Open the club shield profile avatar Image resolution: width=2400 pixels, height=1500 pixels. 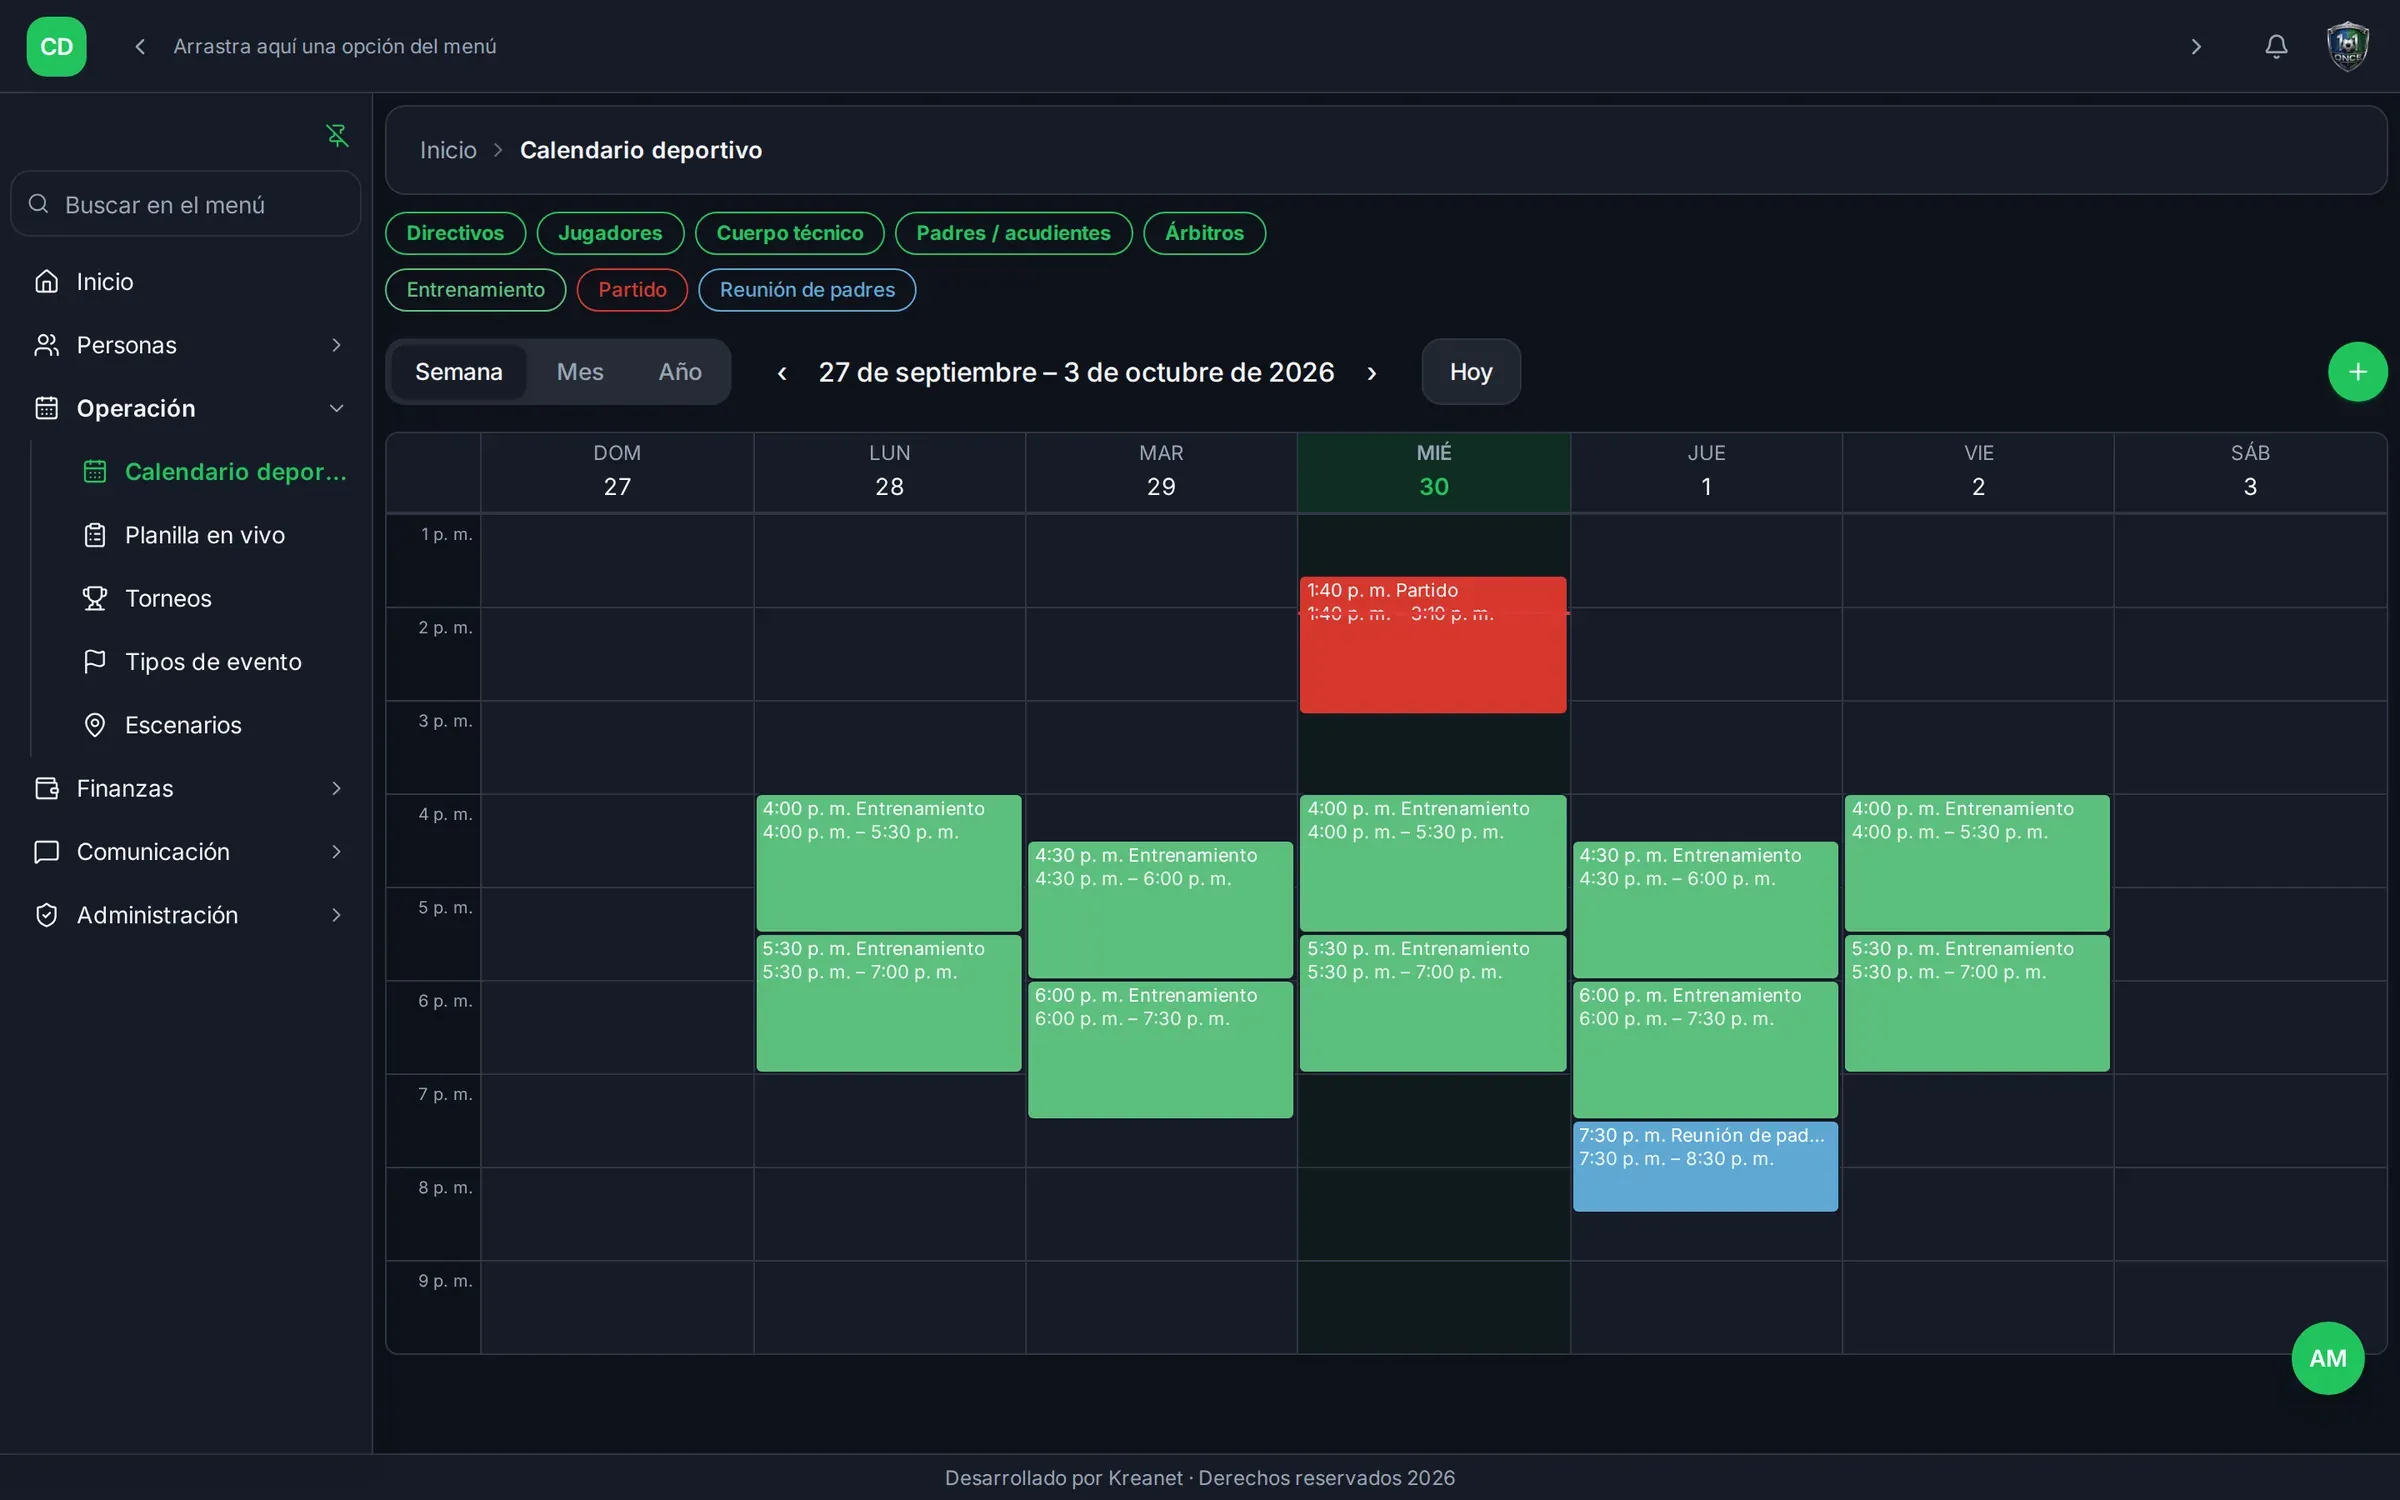(x=2347, y=46)
